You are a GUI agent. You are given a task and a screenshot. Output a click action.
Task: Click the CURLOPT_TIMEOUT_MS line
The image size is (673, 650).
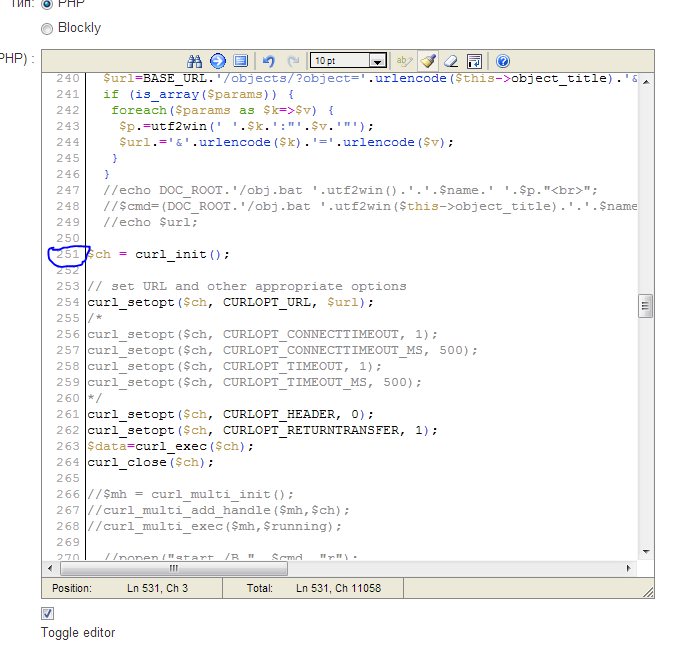[254, 382]
